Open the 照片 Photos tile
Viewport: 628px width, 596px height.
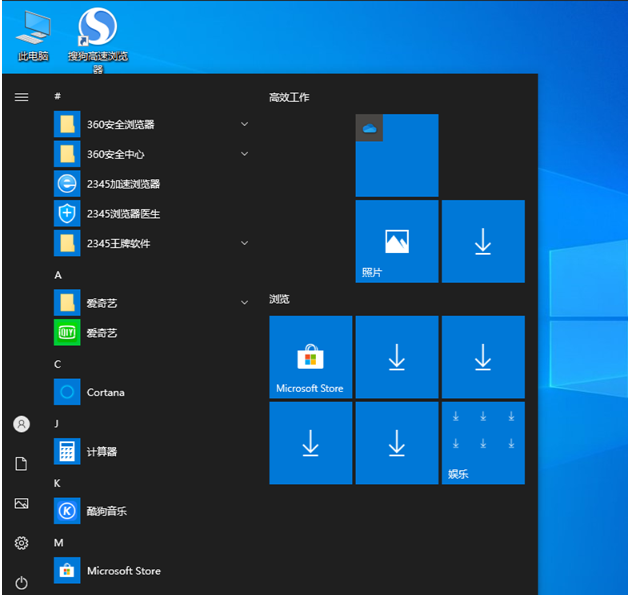click(x=396, y=241)
